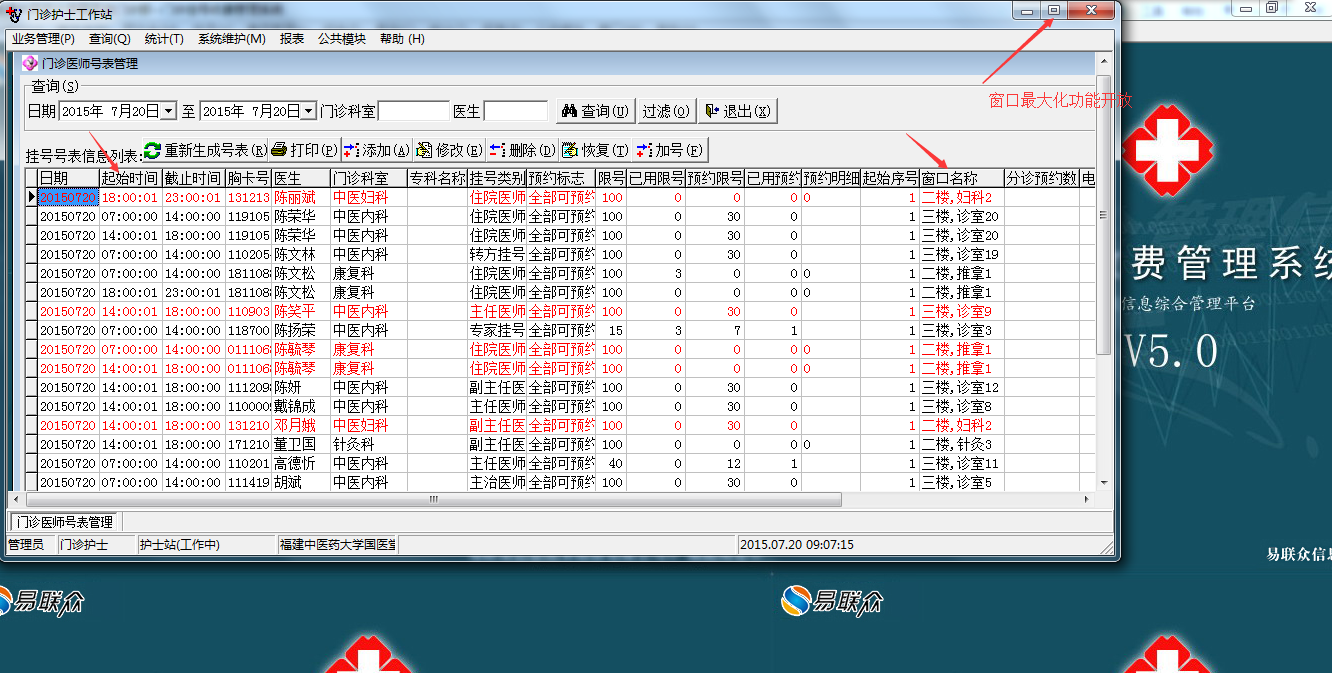Click the 主治医师 cell in 胡斌's row
Image resolution: width=1332 pixels, height=673 pixels.
point(497,483)
